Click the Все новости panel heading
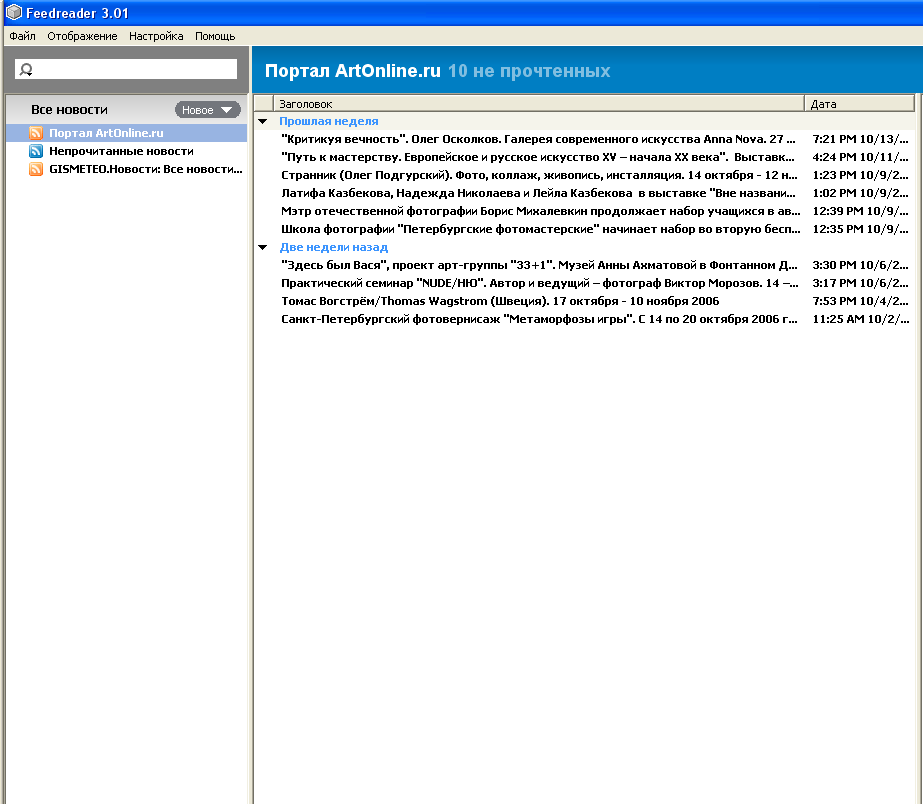 click(x=69, y=109)
